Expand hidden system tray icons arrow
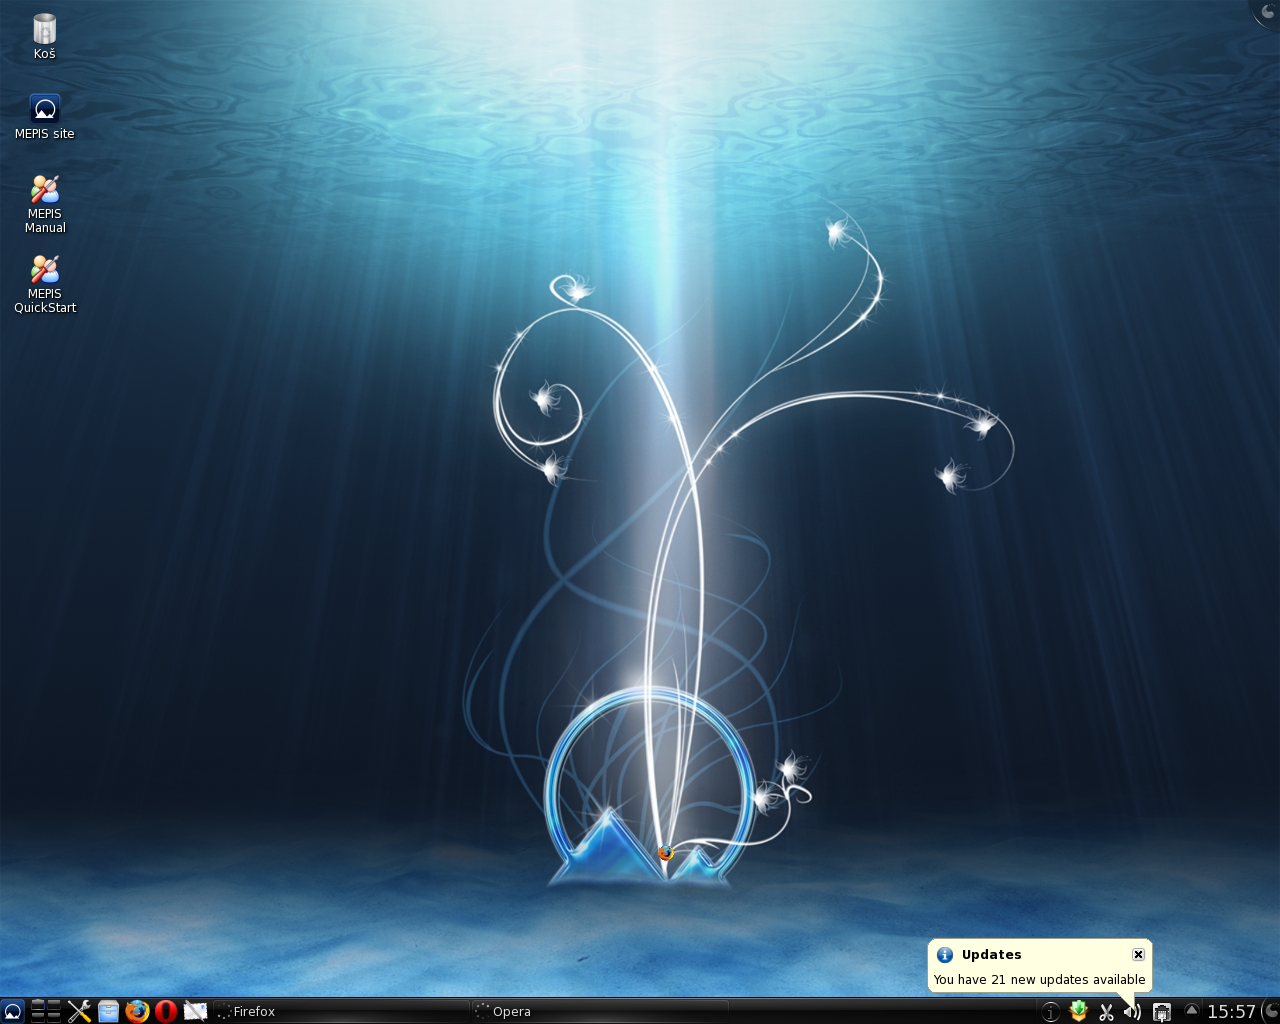The image size is (1280, 1024). (1191, 1010)
